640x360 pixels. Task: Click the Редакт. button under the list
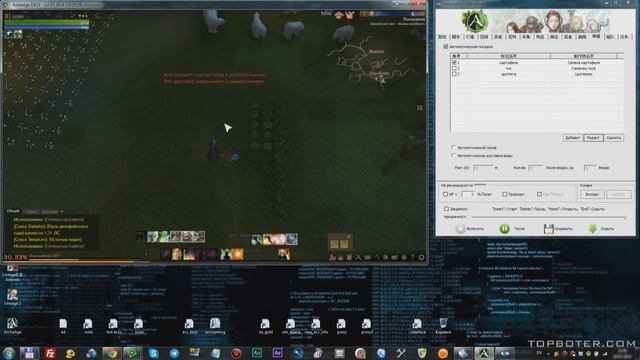pyautogui.click(x=593, y=138)
